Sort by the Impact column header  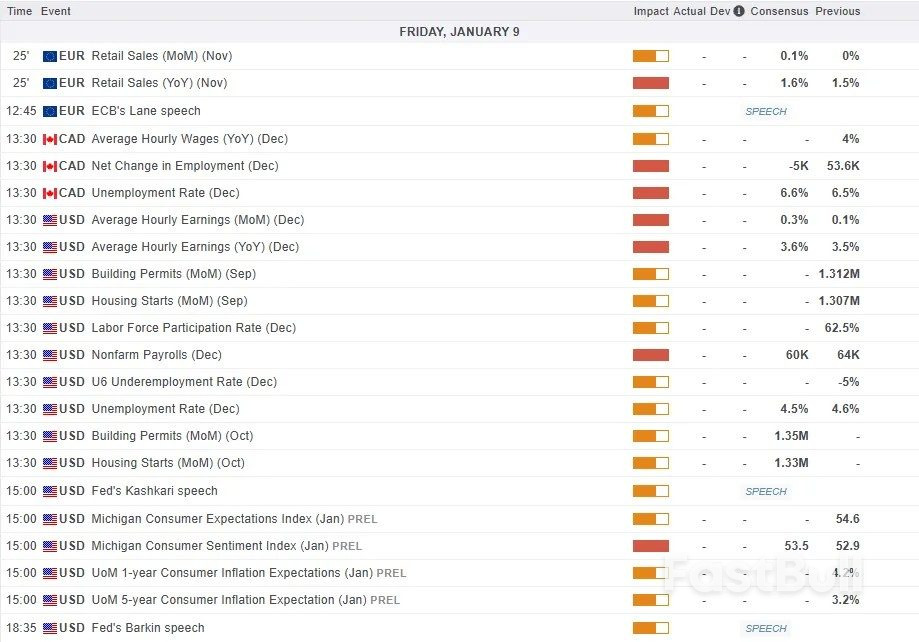tap(650, 11)
